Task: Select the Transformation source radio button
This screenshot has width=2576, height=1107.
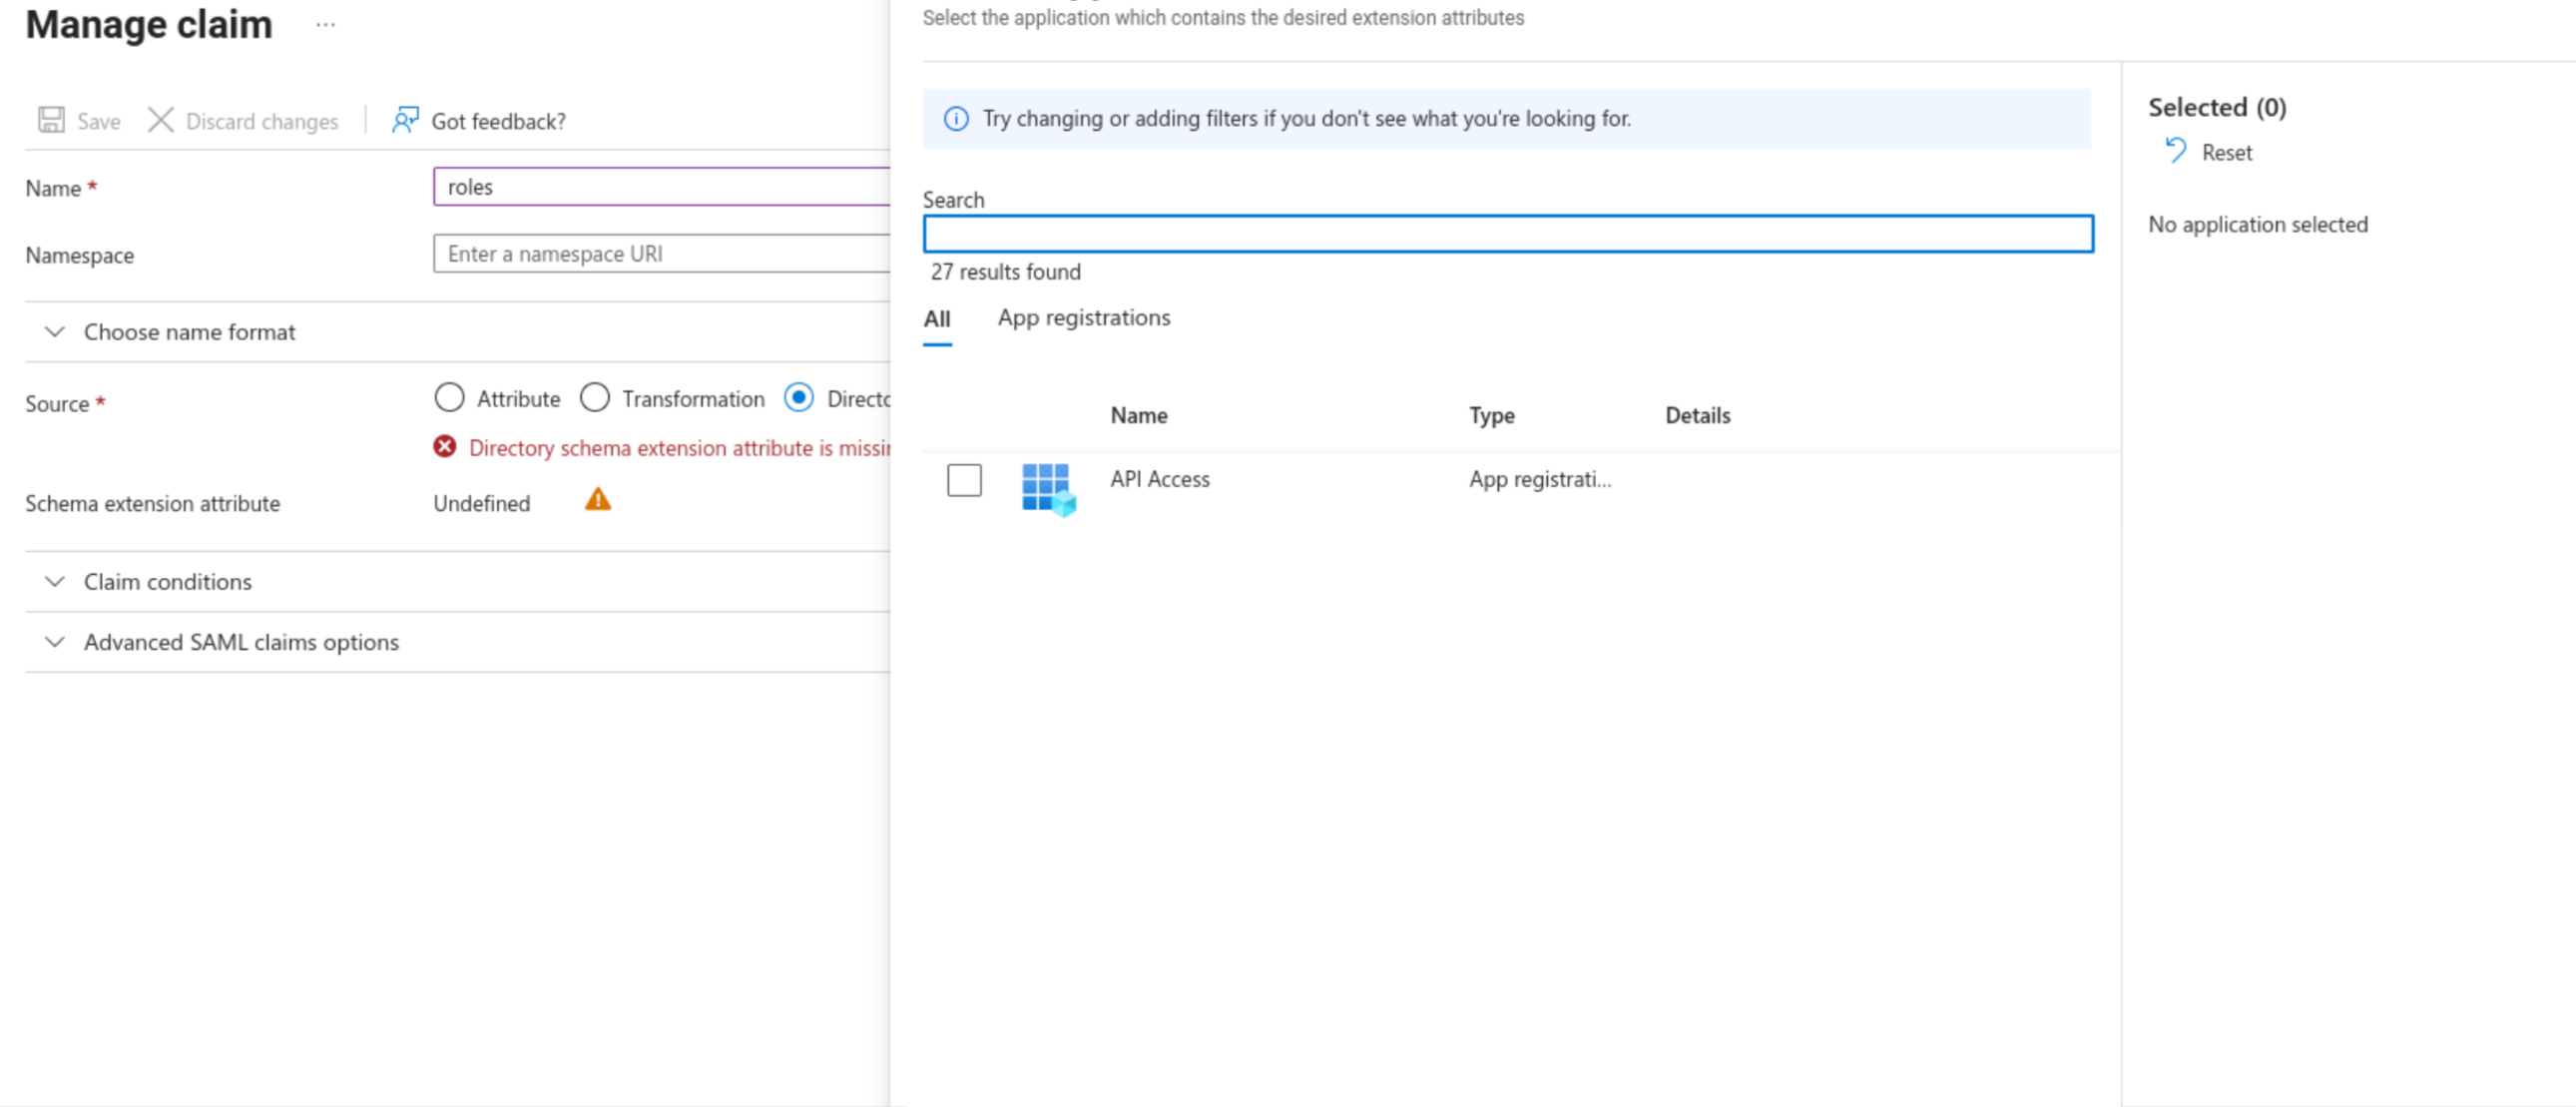Action: pos(595,398)
